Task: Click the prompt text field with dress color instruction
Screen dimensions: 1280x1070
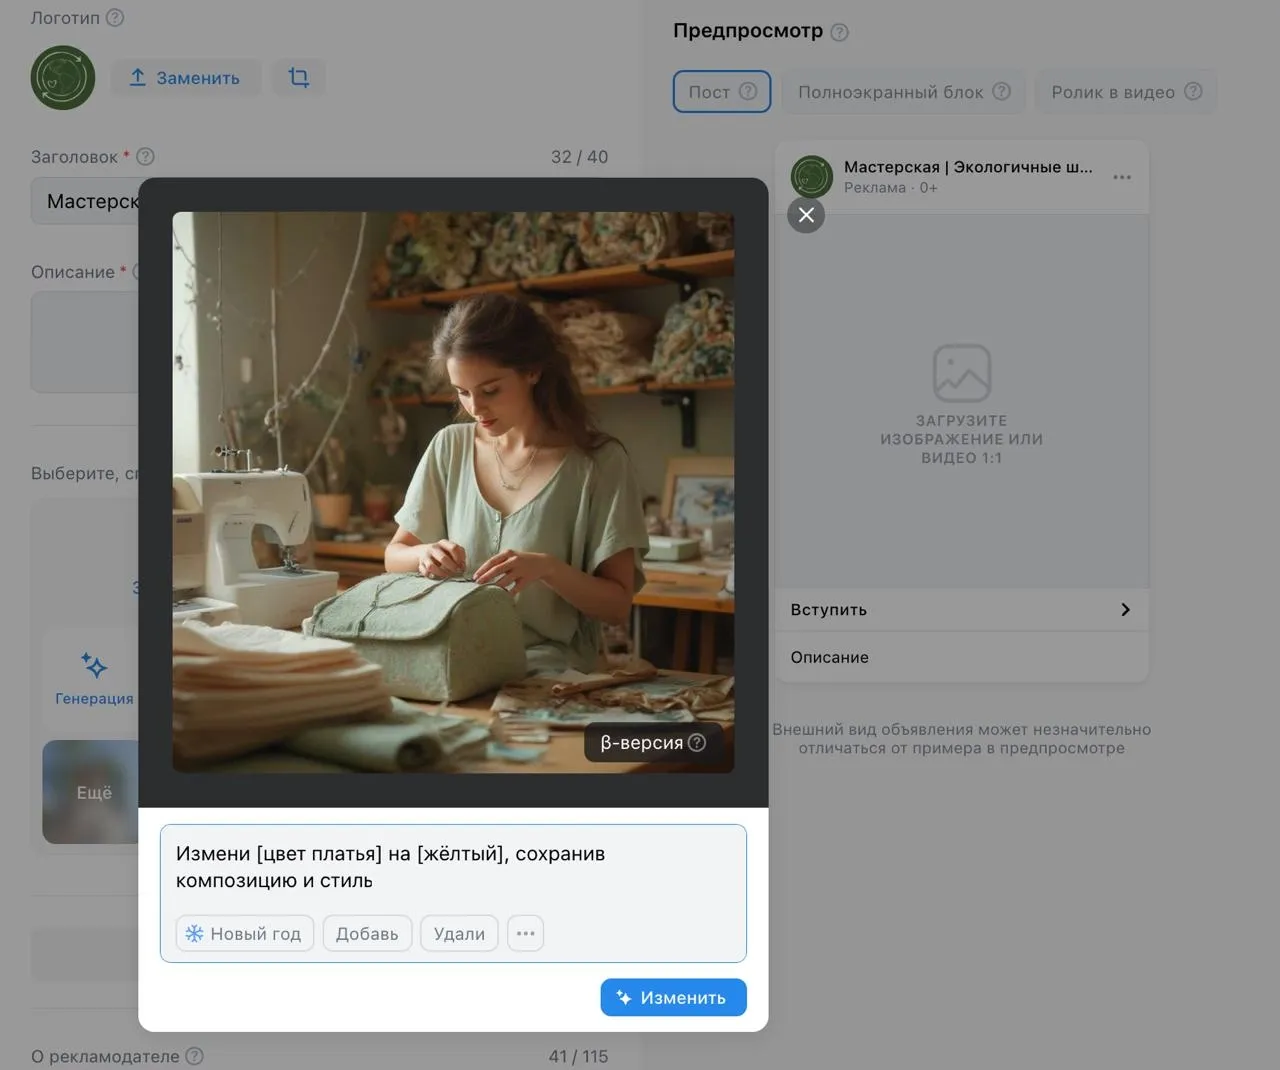Action: click(452, 867)
